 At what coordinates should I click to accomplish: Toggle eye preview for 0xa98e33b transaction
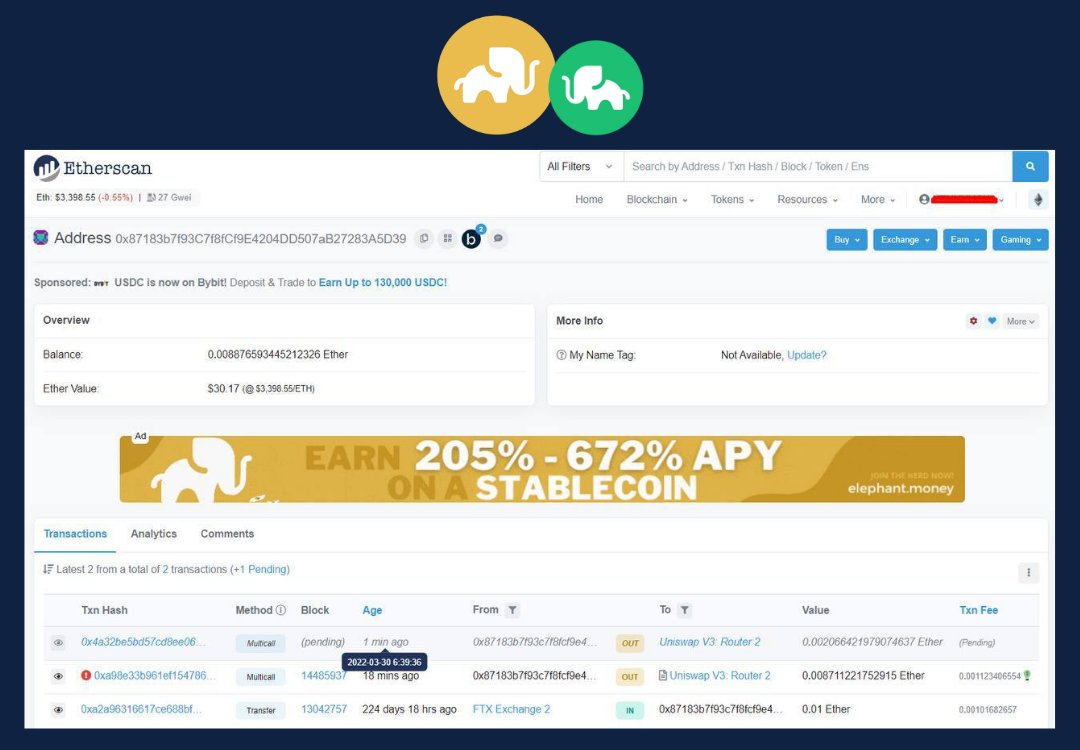click(59, 676)
